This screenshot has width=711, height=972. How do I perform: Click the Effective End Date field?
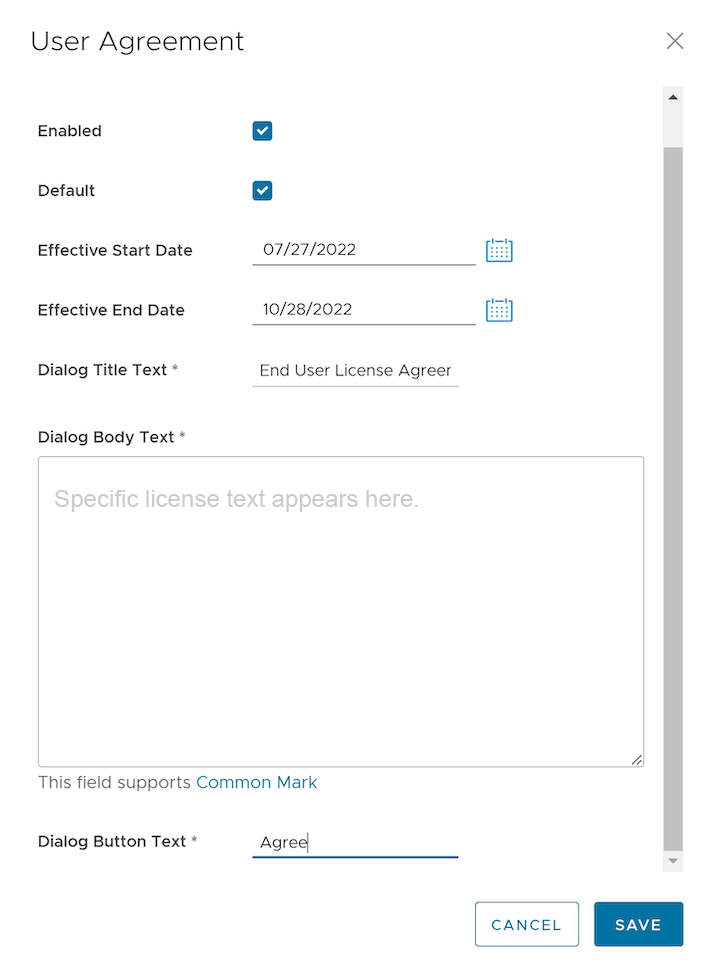[363, 310]
